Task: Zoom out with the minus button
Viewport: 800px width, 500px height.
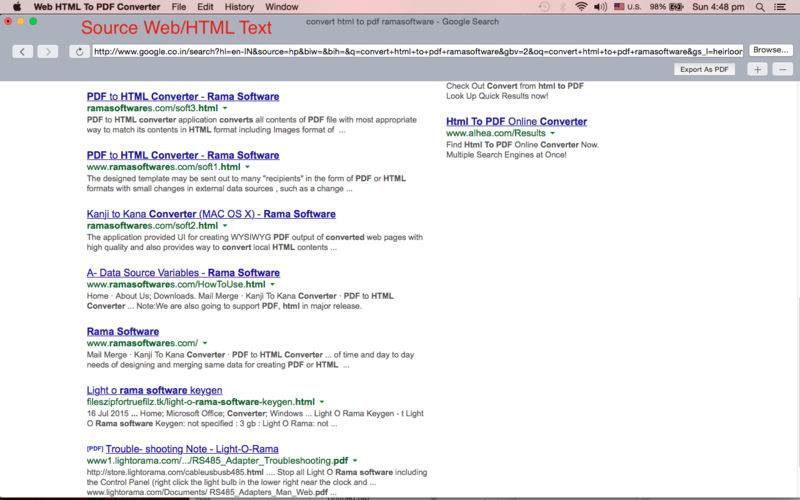Action: coord(783,69)
